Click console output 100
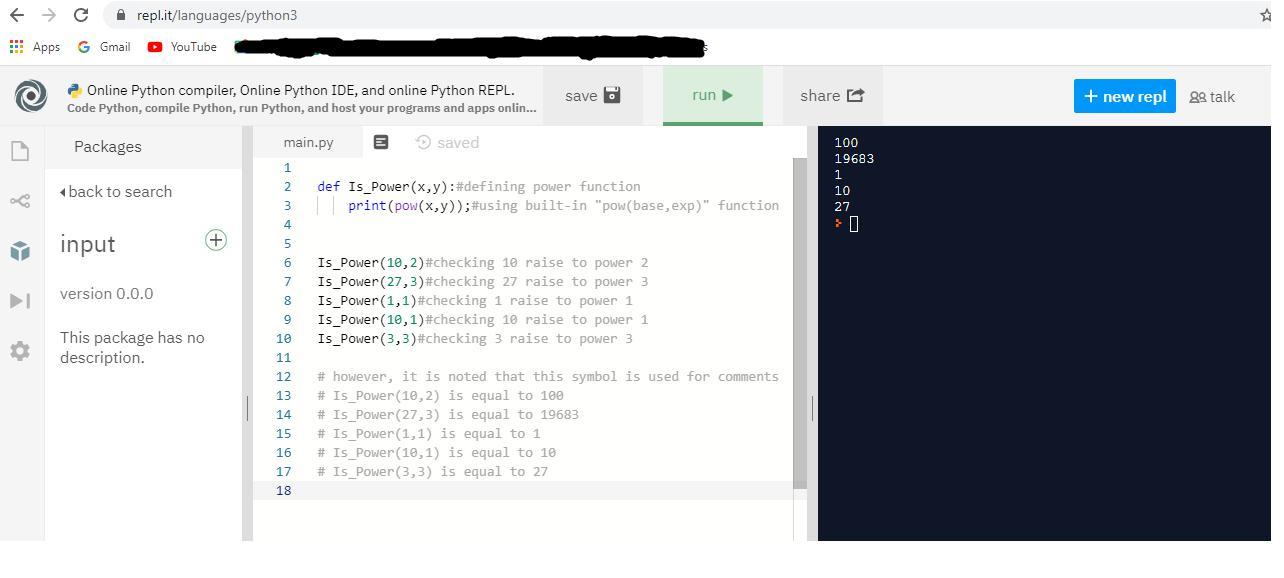The width and height of the screenshot is (1284, 578). (x=846, y=143)
